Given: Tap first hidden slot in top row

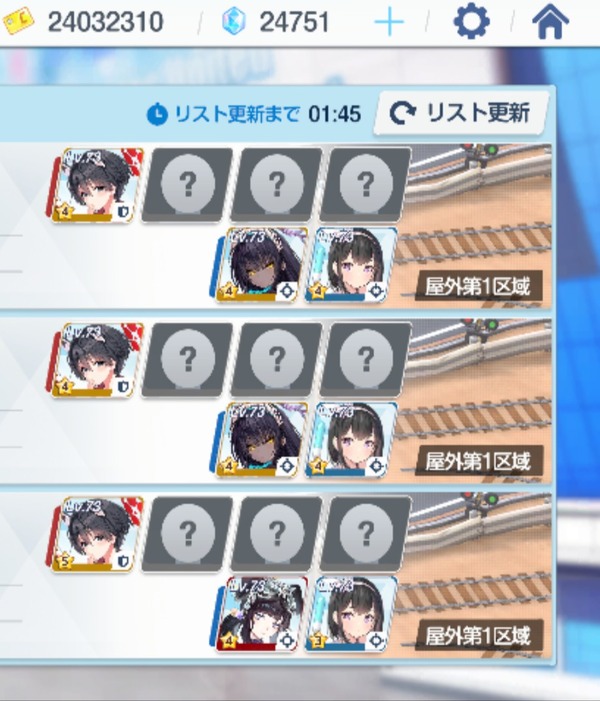Looking at the screenshot, I should click(x=187, y=184).
